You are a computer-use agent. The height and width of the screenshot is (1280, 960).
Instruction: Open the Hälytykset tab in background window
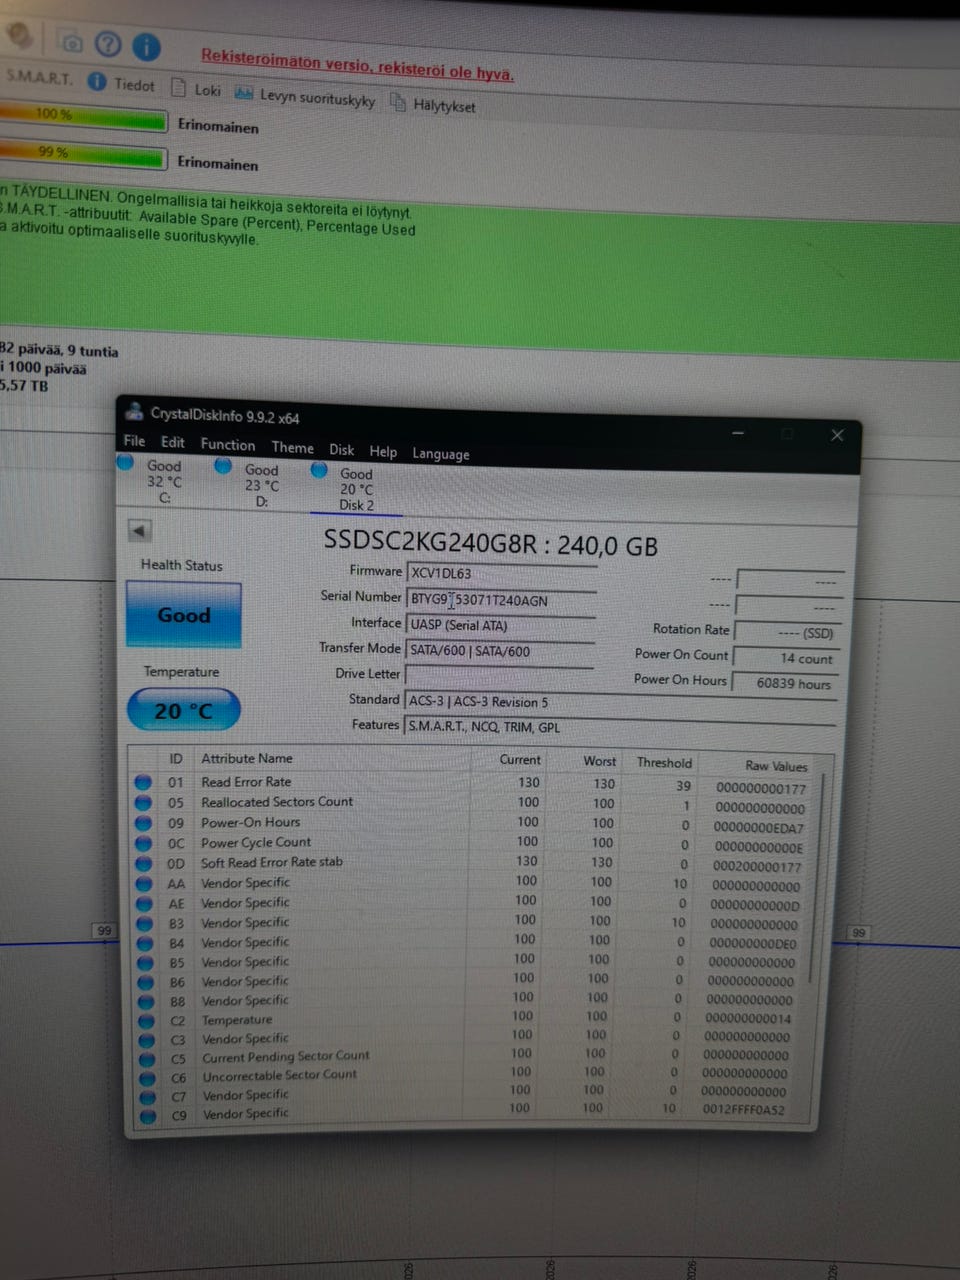(x=432, y=104)
